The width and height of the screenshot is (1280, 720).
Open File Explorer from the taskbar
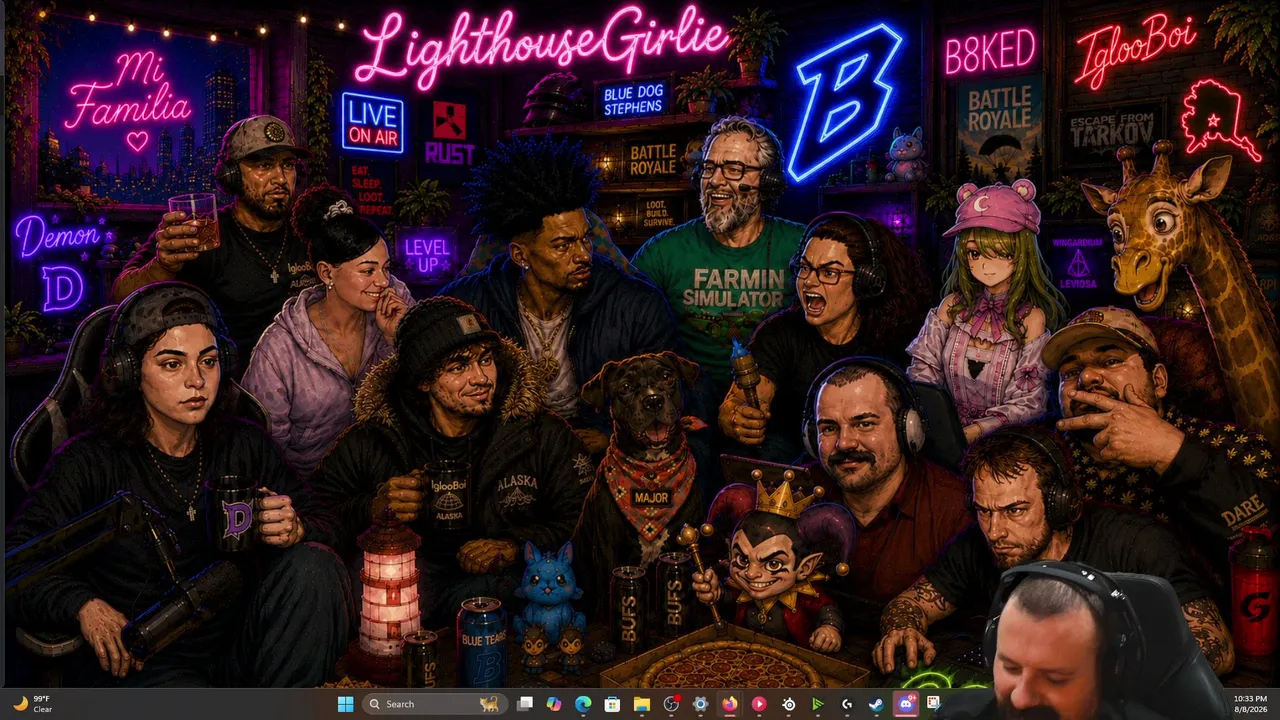642,704
